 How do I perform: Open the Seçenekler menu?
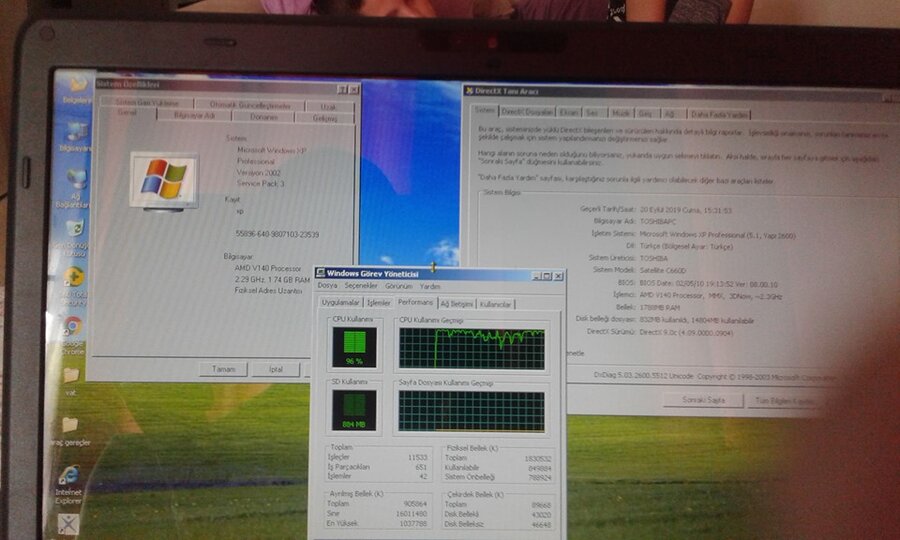click(361, 285)
